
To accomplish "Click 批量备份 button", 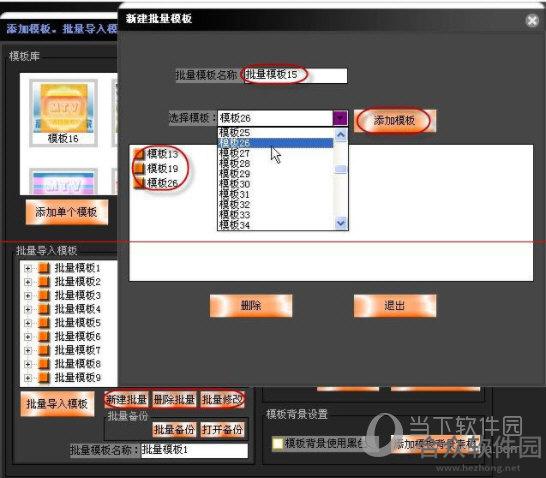I will (174, 430).
